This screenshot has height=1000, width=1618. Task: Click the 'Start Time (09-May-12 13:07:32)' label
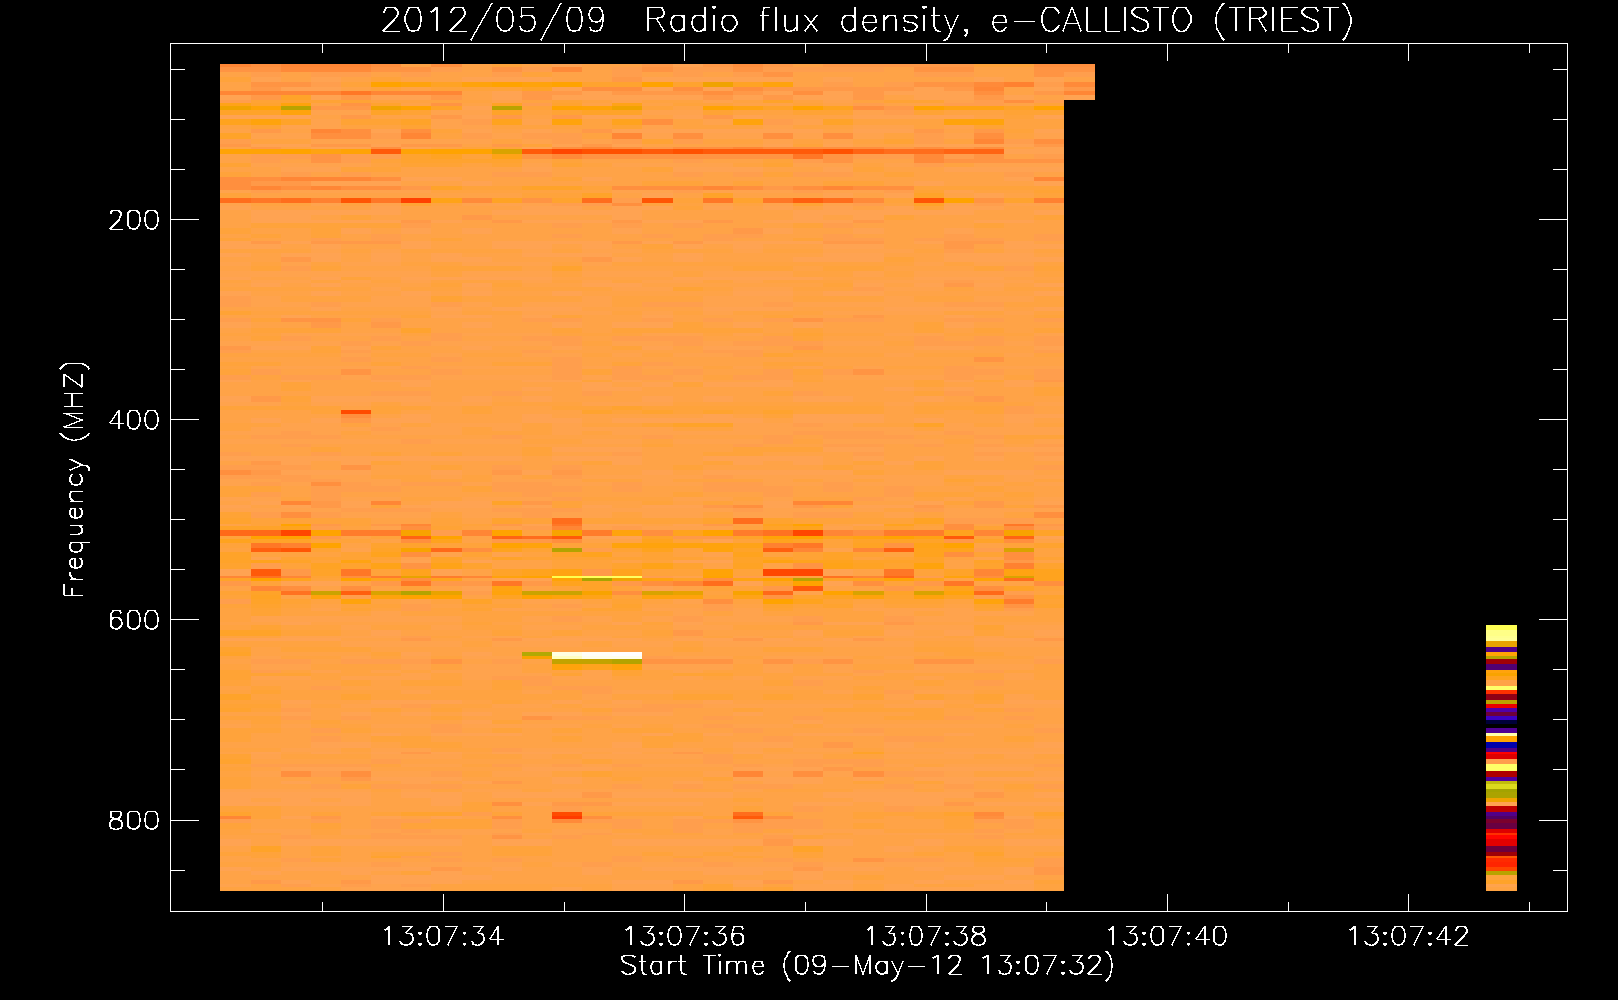point(867,966)
